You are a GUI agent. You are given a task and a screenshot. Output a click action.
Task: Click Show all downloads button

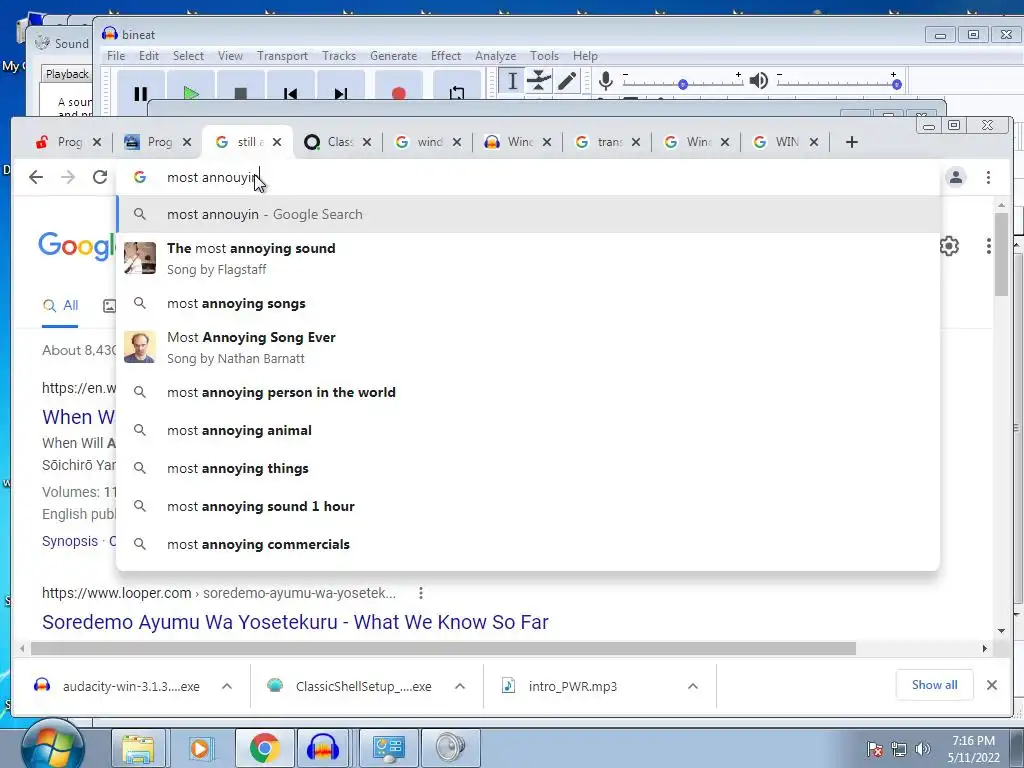[935, 684]
